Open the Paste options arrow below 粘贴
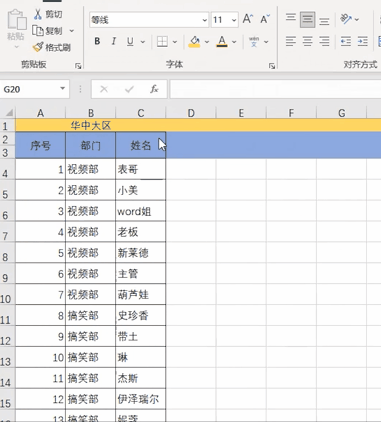381x422 pixels. click(16, 46)
